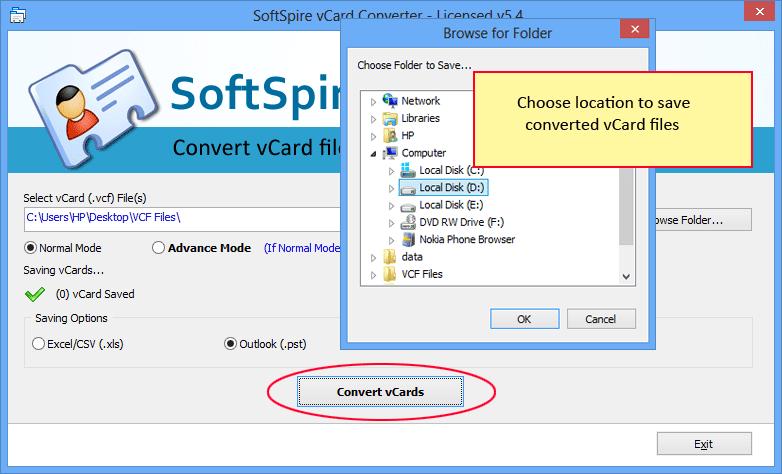Select Local Disk (D:) tree item

(x=443, y=188)
